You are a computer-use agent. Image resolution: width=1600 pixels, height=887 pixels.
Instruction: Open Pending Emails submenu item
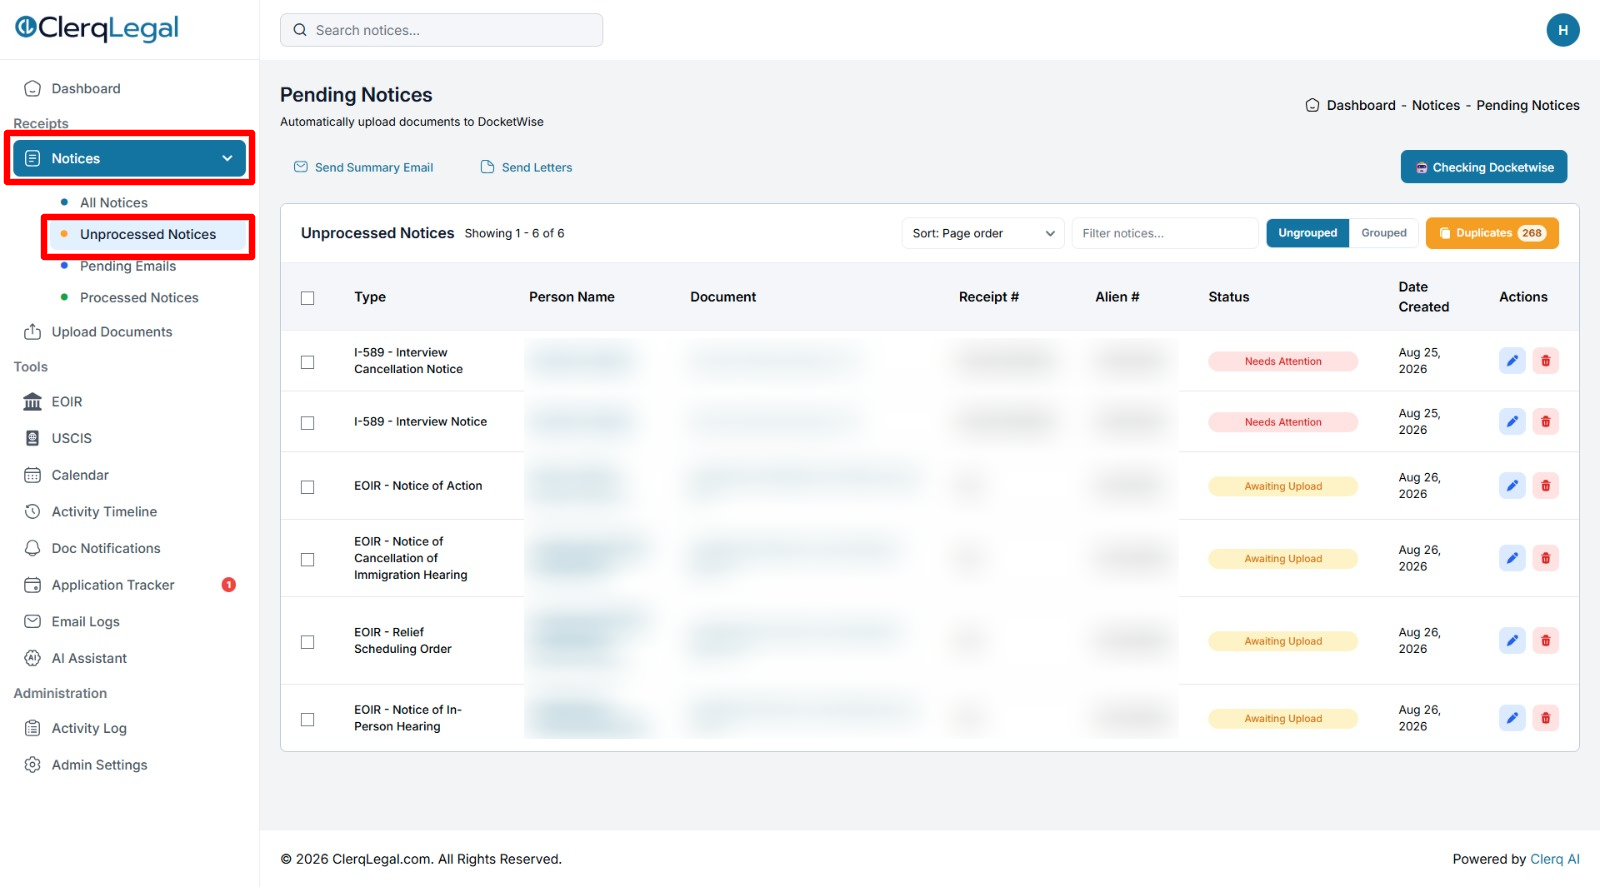pos(128,266)
